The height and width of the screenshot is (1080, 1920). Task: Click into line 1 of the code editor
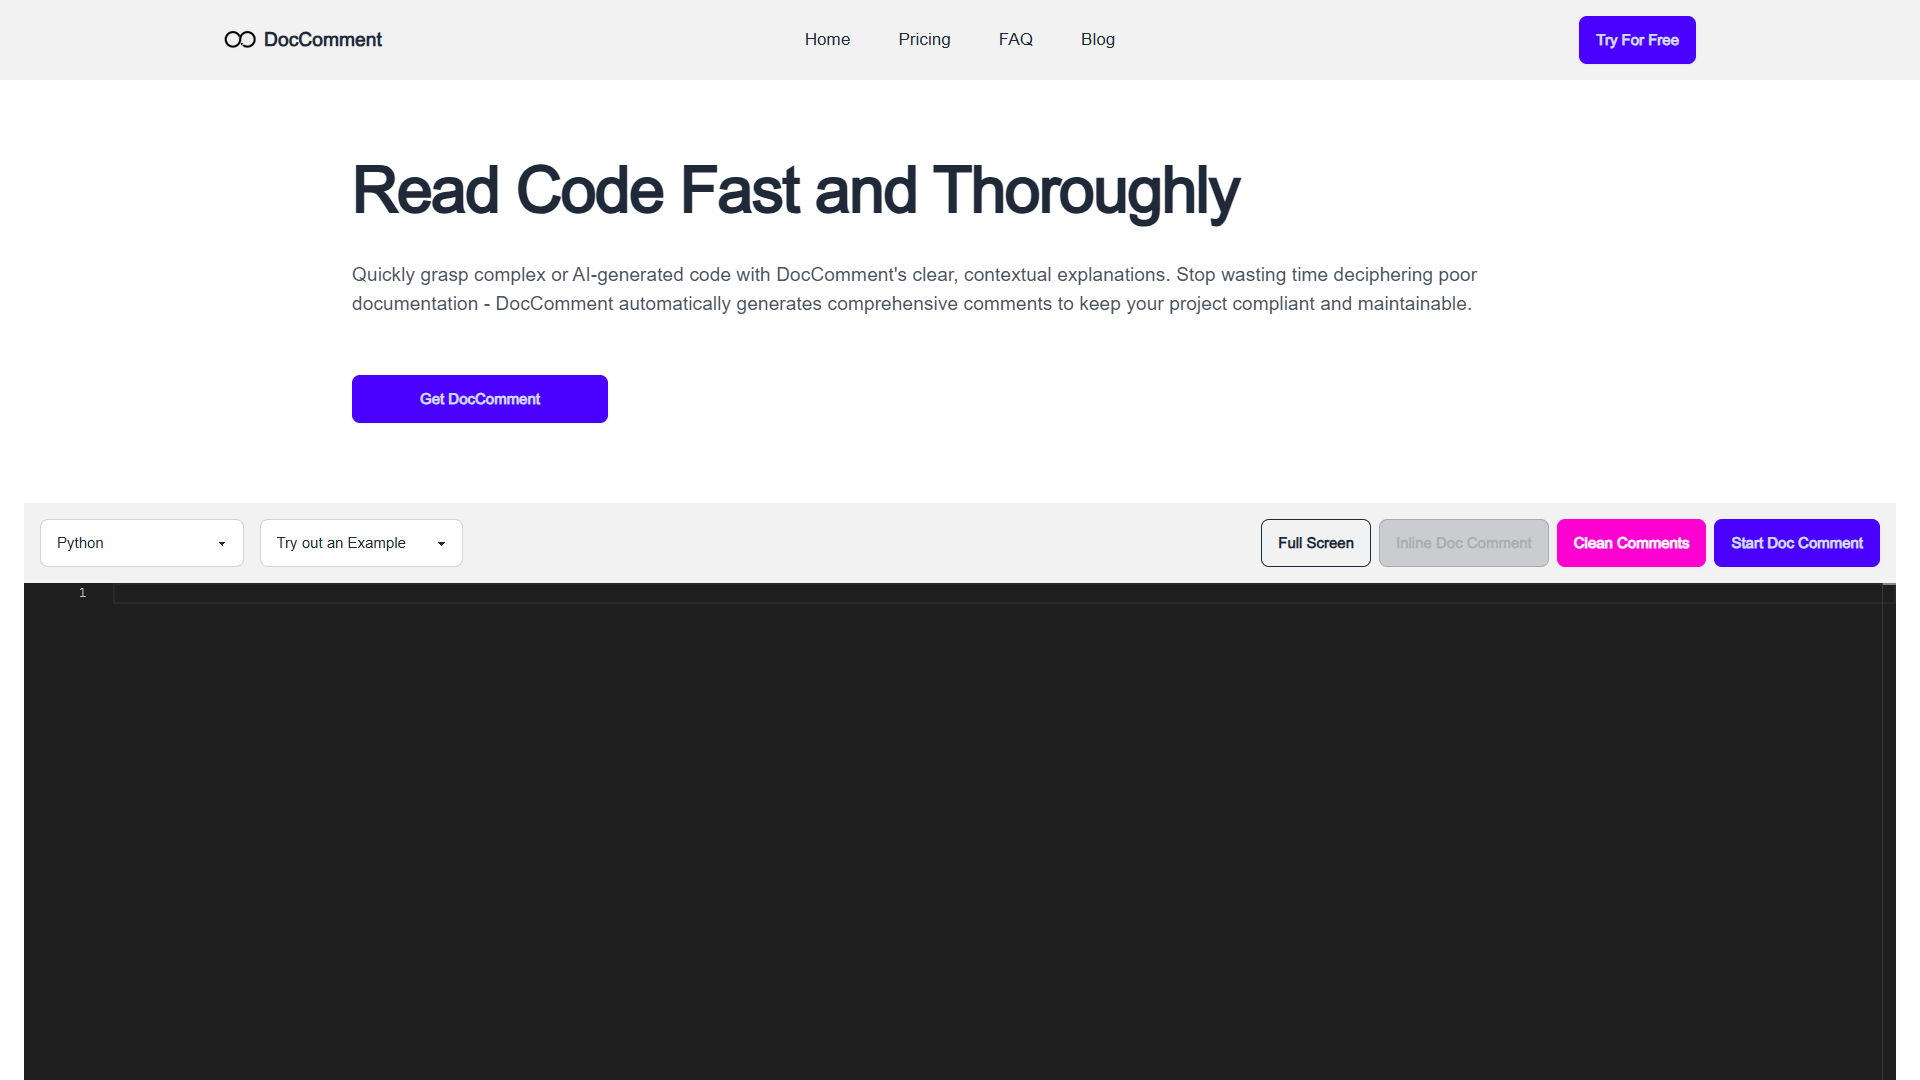pyautogui.click(x=998, y=593)
